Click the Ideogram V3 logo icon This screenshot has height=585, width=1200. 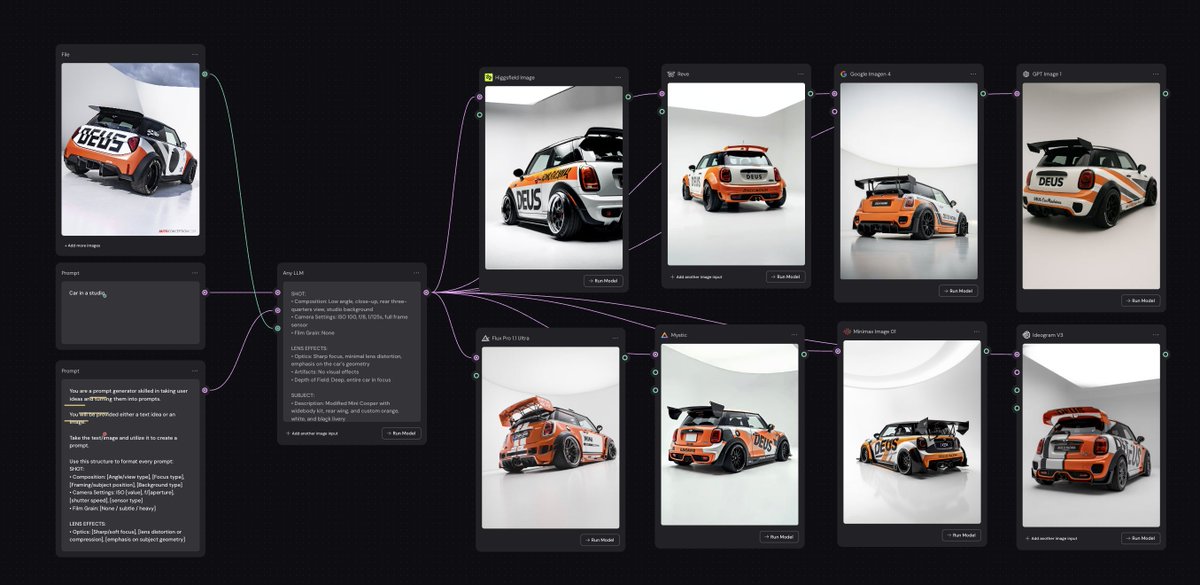tap(1026, 334)
